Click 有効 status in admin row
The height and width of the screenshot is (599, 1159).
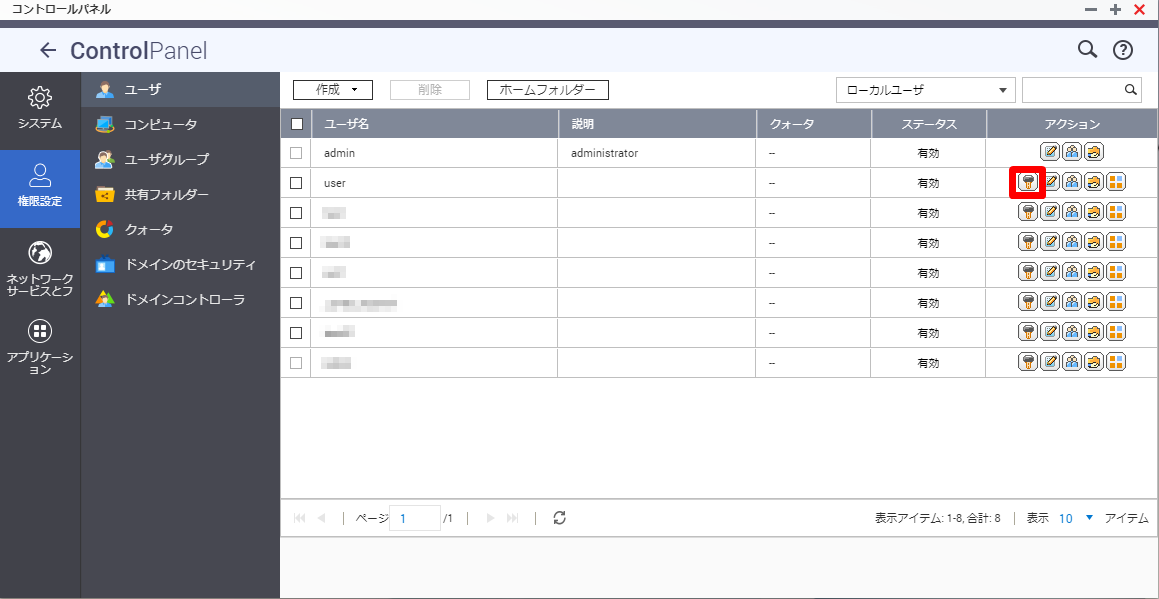click(928, 153)
